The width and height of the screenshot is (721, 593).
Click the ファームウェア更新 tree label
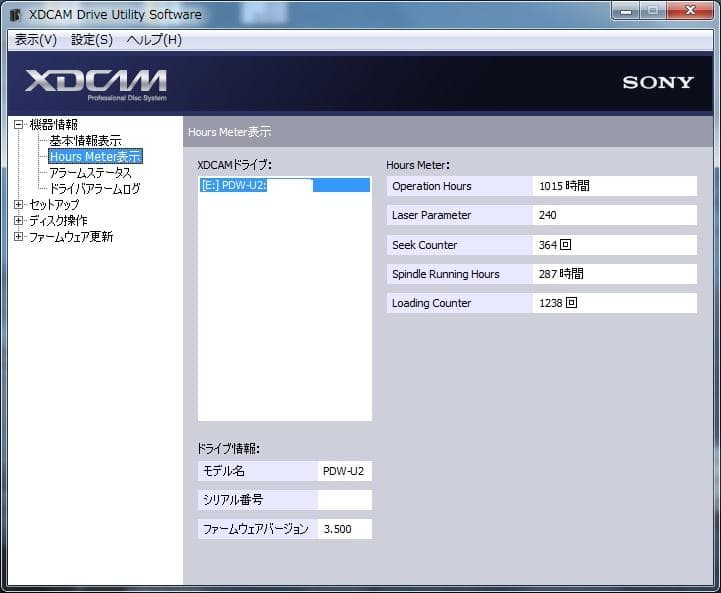pos(71,237)
